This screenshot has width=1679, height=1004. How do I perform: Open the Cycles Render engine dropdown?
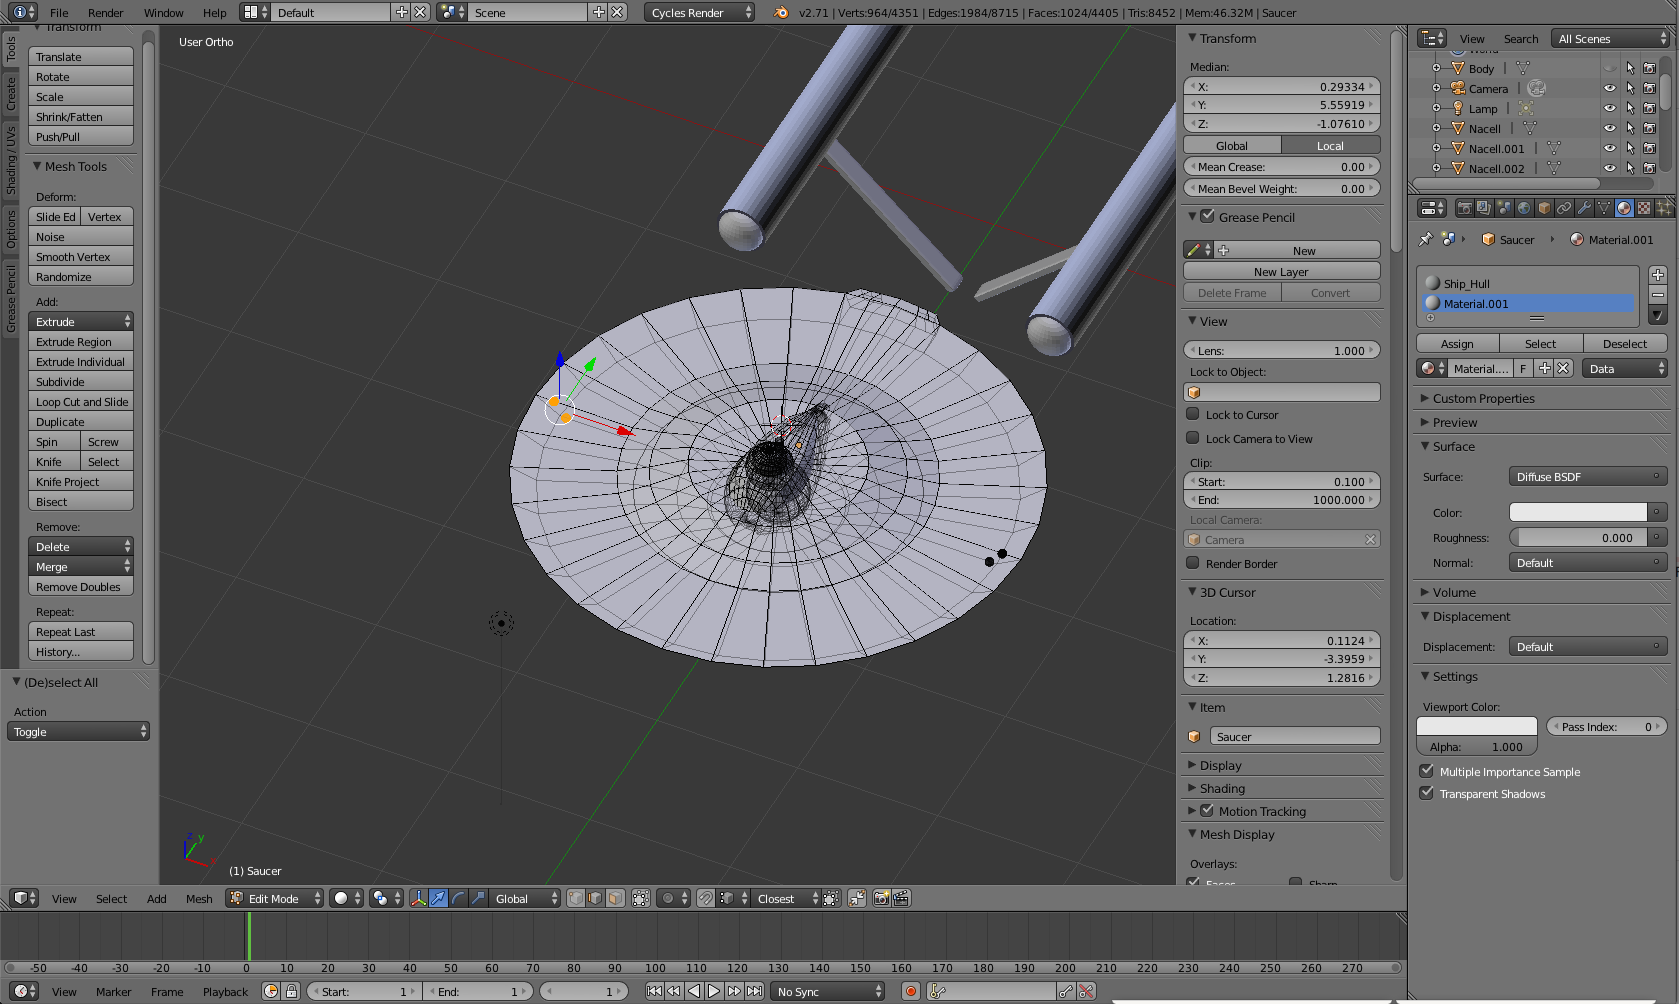coord(699,12)
